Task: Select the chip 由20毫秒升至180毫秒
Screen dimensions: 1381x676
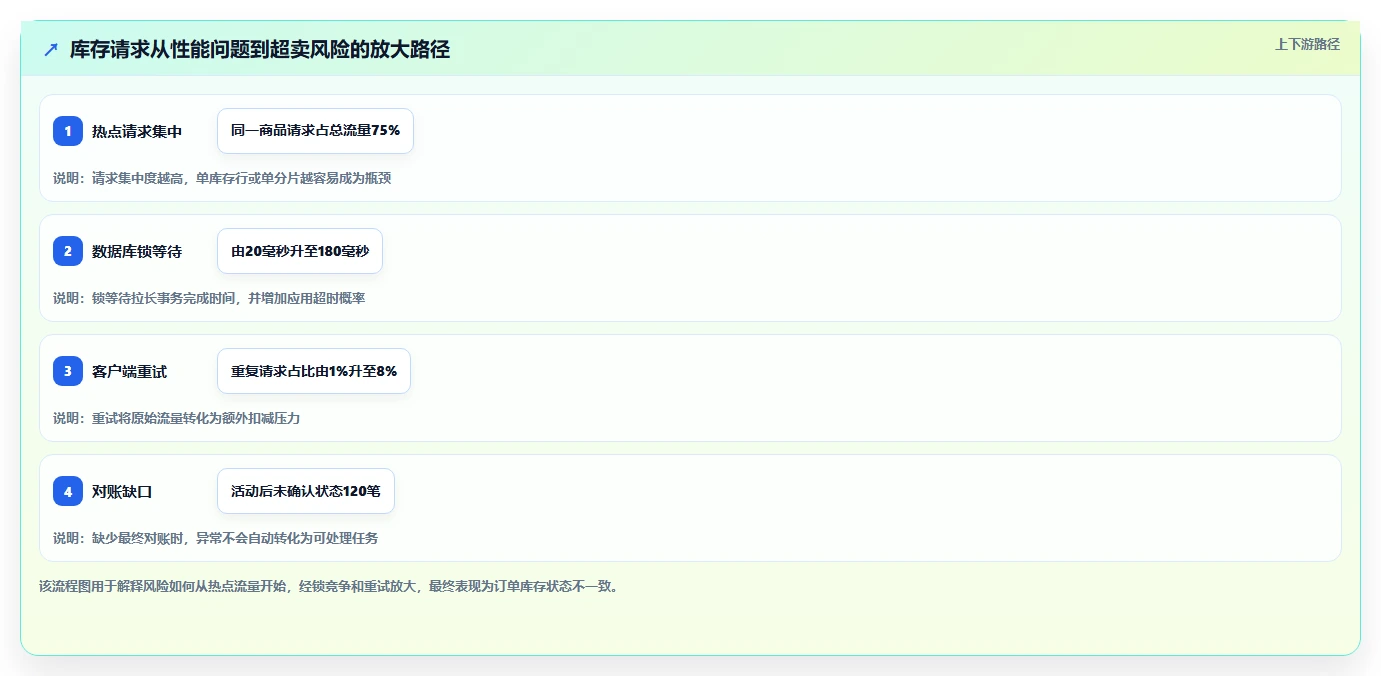Action: point(300,251)
